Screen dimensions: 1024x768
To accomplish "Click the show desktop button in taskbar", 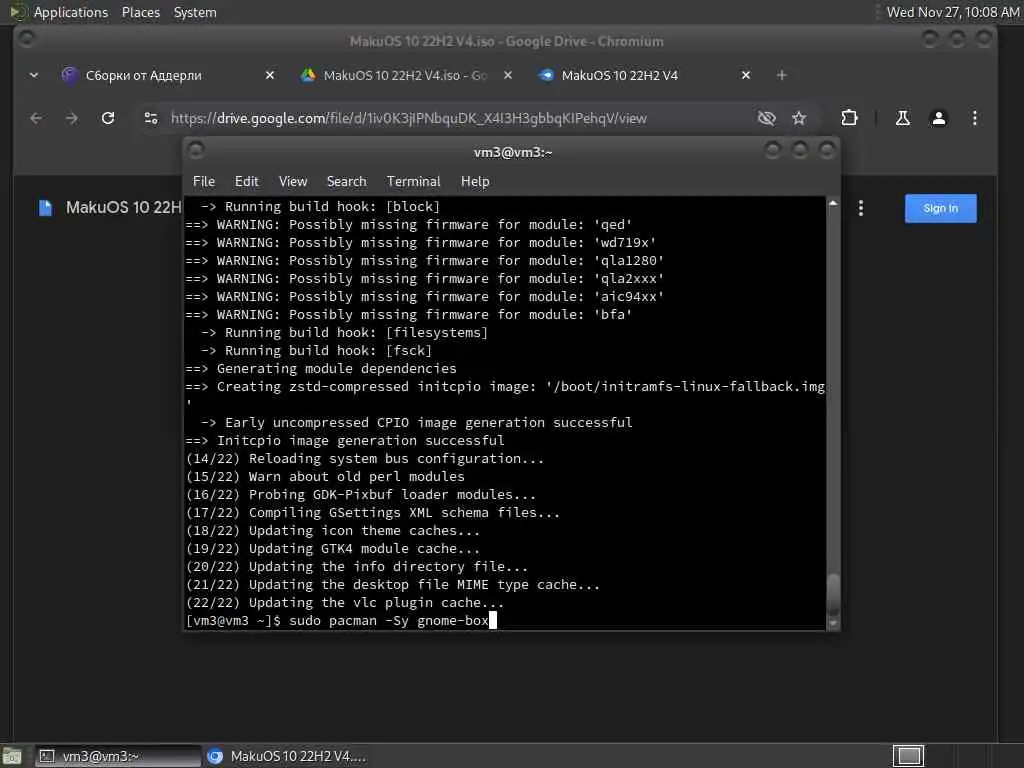I will click(12, 756).
